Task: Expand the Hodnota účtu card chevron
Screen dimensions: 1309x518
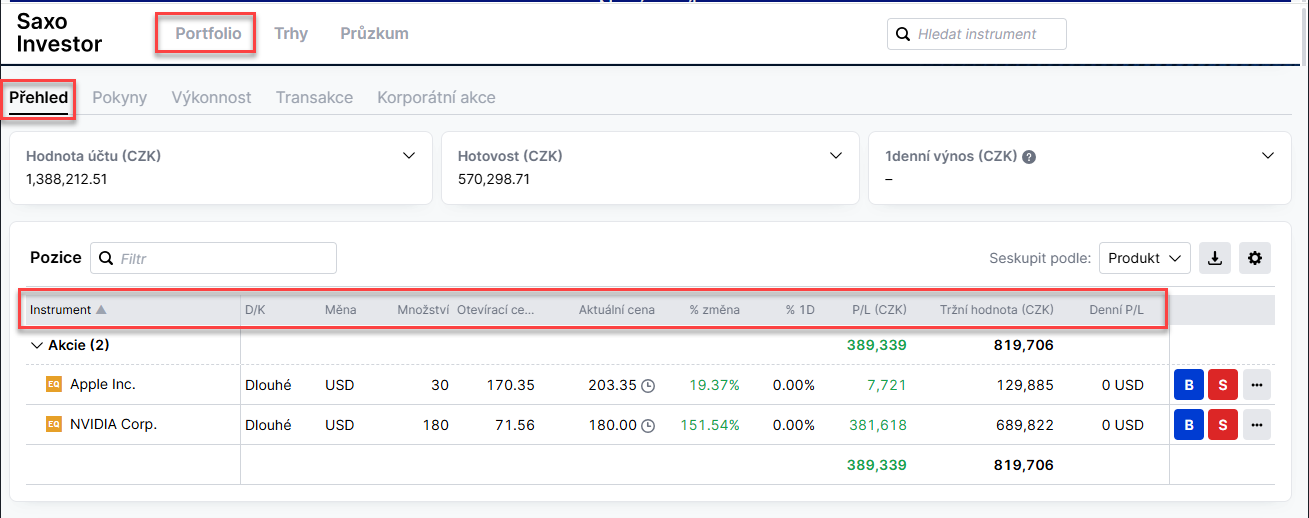Action: pos(408,156)
